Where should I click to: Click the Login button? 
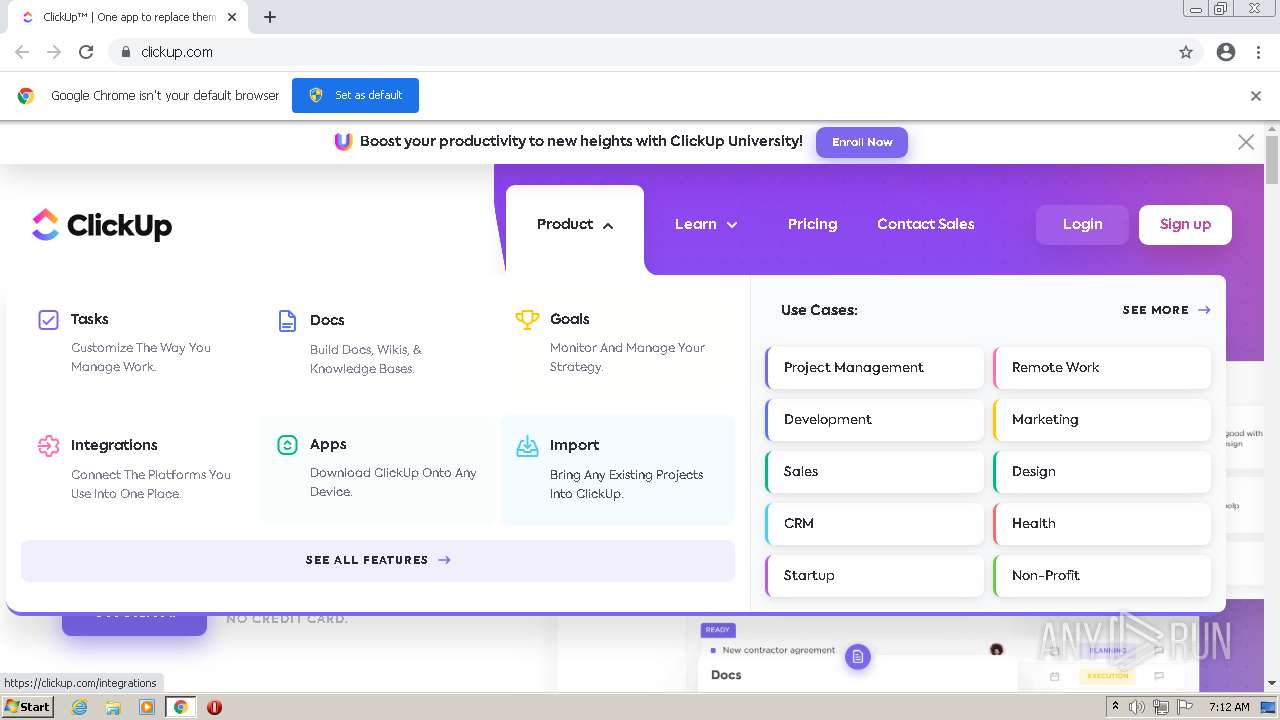pyautogui.click(x=1082, y=225)
